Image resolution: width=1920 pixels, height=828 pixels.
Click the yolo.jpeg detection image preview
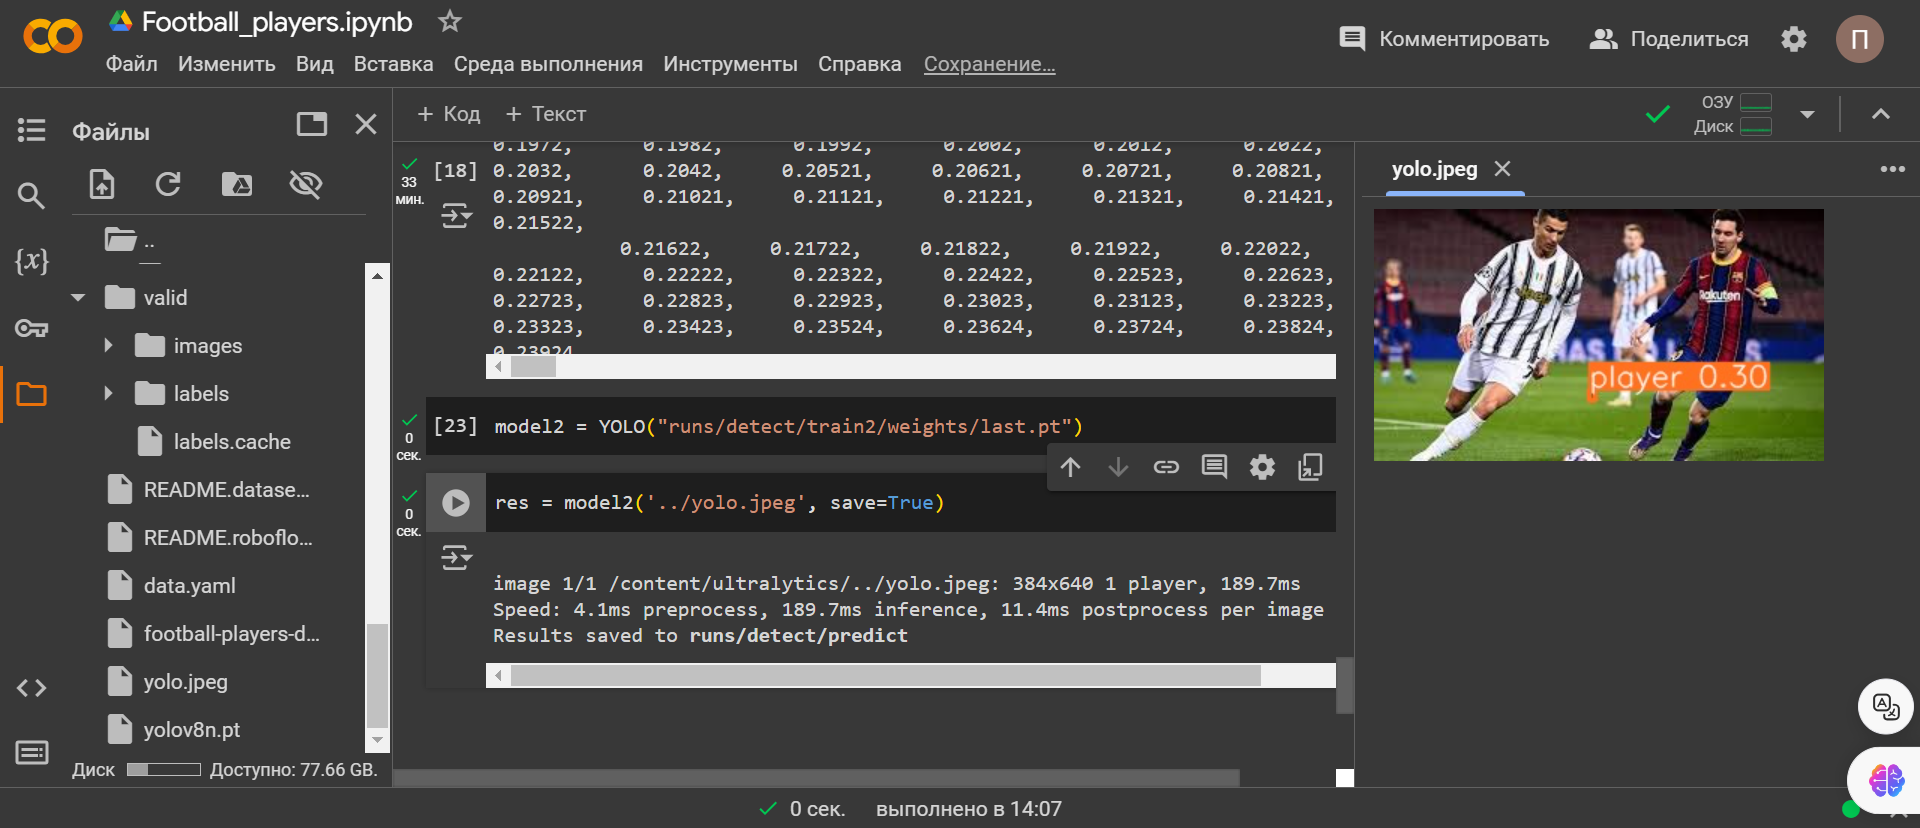point(1598,335)
